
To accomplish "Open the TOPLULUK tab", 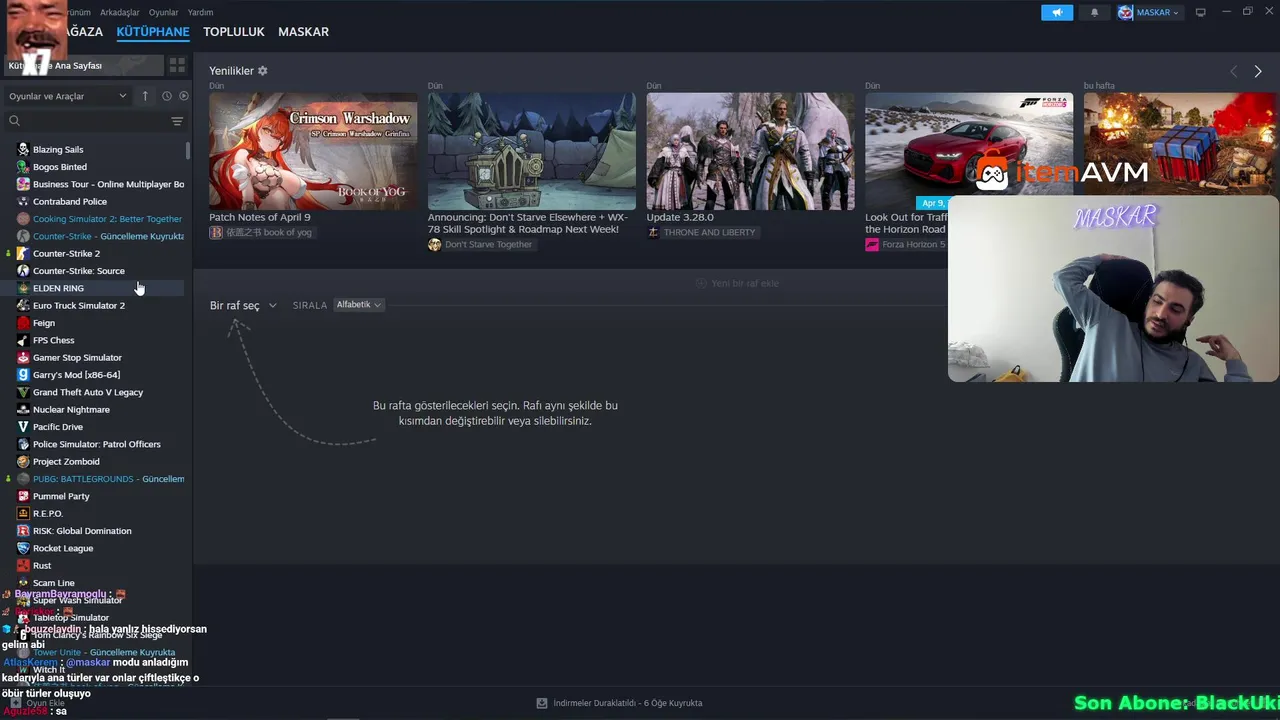I will point(234,32).
